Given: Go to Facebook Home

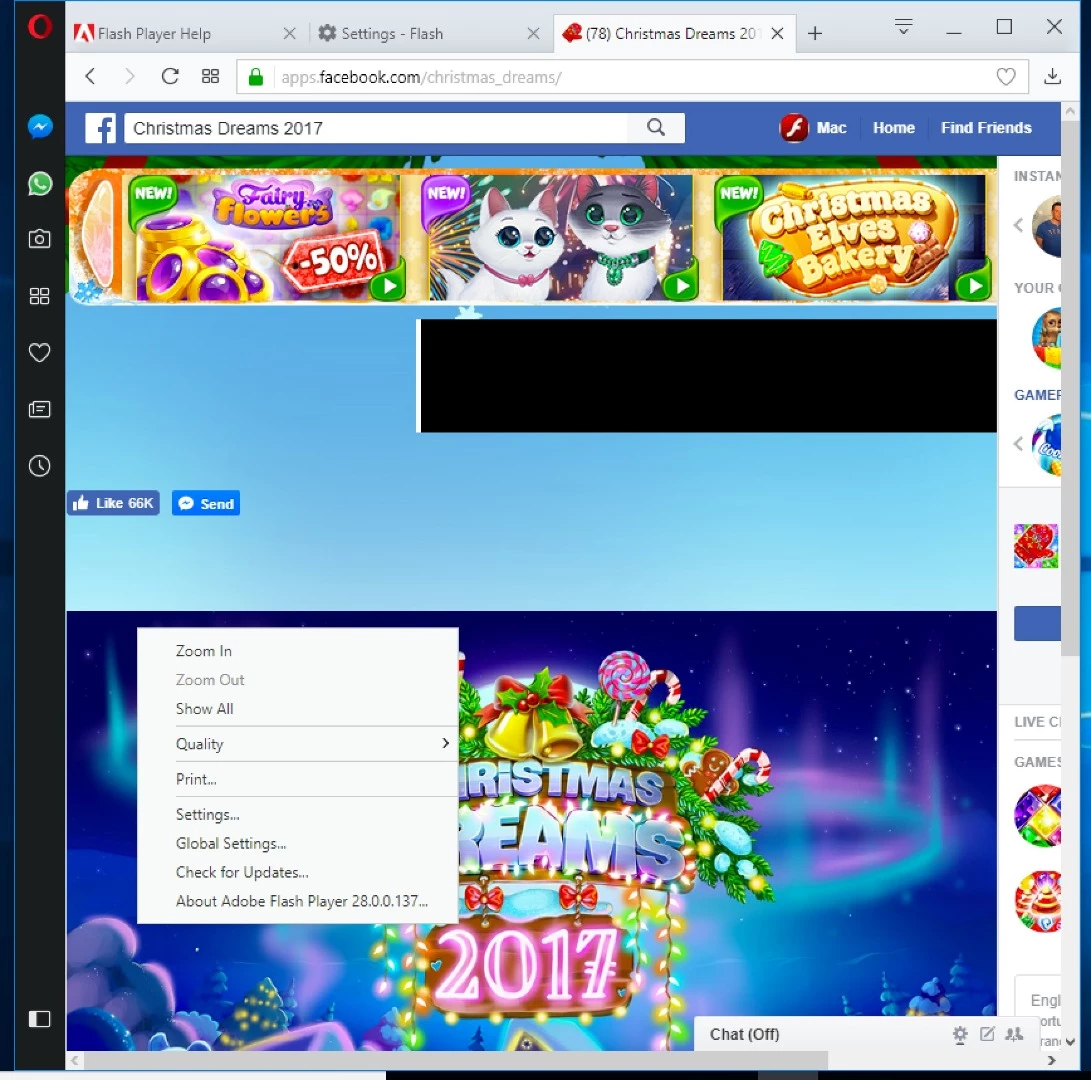Looking at the screenshot, I should point(893,128).
